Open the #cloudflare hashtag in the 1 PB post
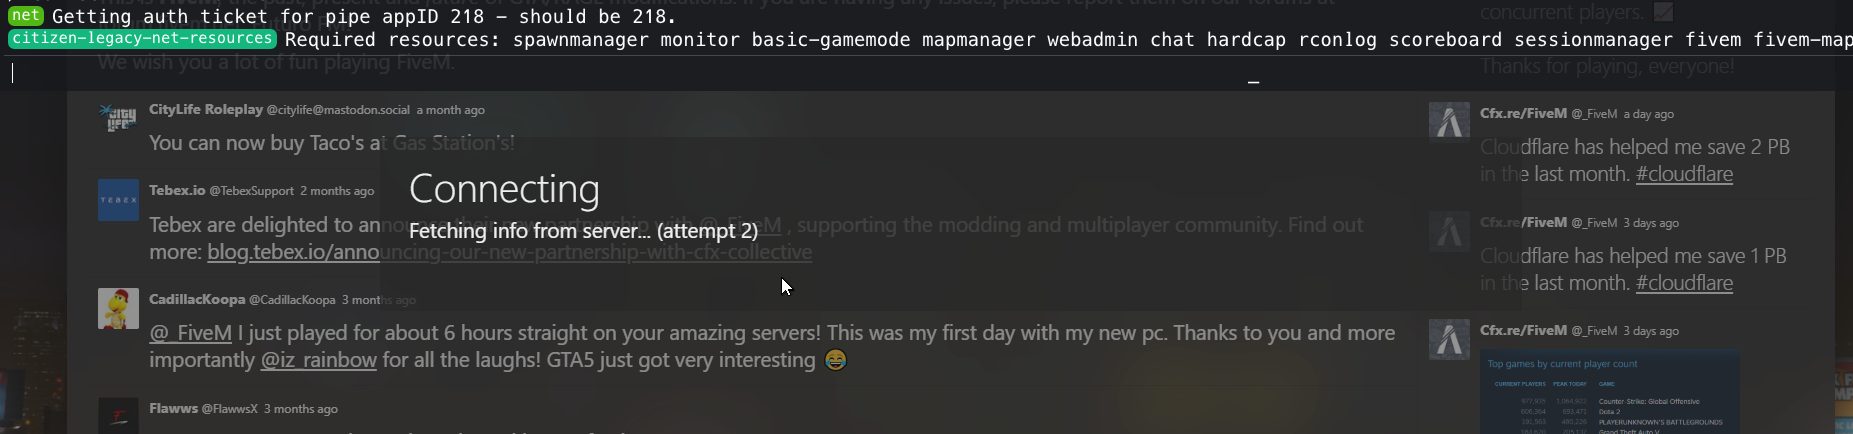The height and width of the screenshot is (434, 1853). 1684,283
